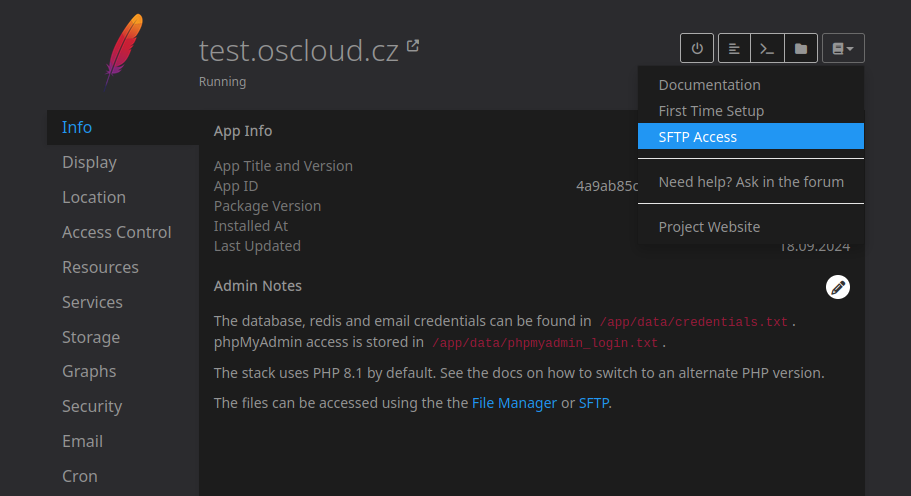Image resolution: width=911 pixels, height=496 pixels.
Task: Open the Access Control section
Action: 116,232
